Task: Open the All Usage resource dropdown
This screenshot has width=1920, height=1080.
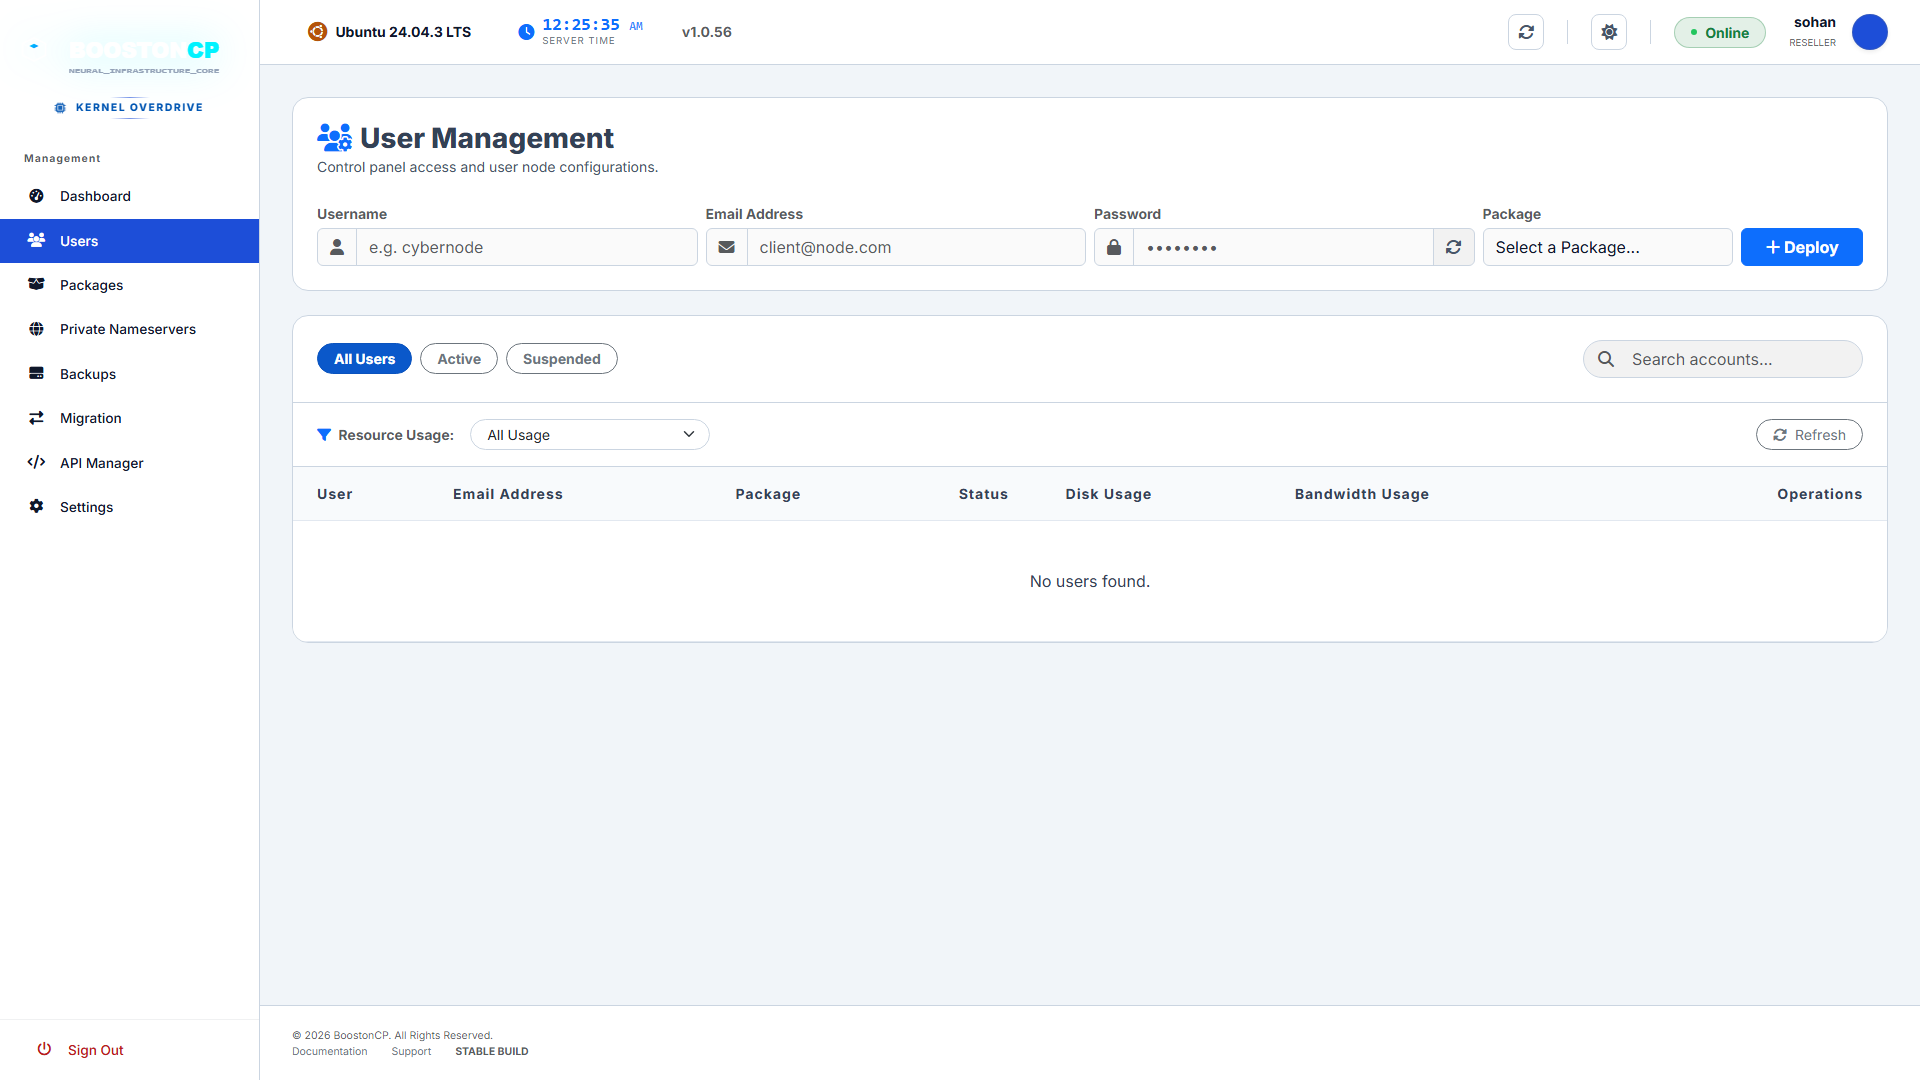Action: click(590, 435)
